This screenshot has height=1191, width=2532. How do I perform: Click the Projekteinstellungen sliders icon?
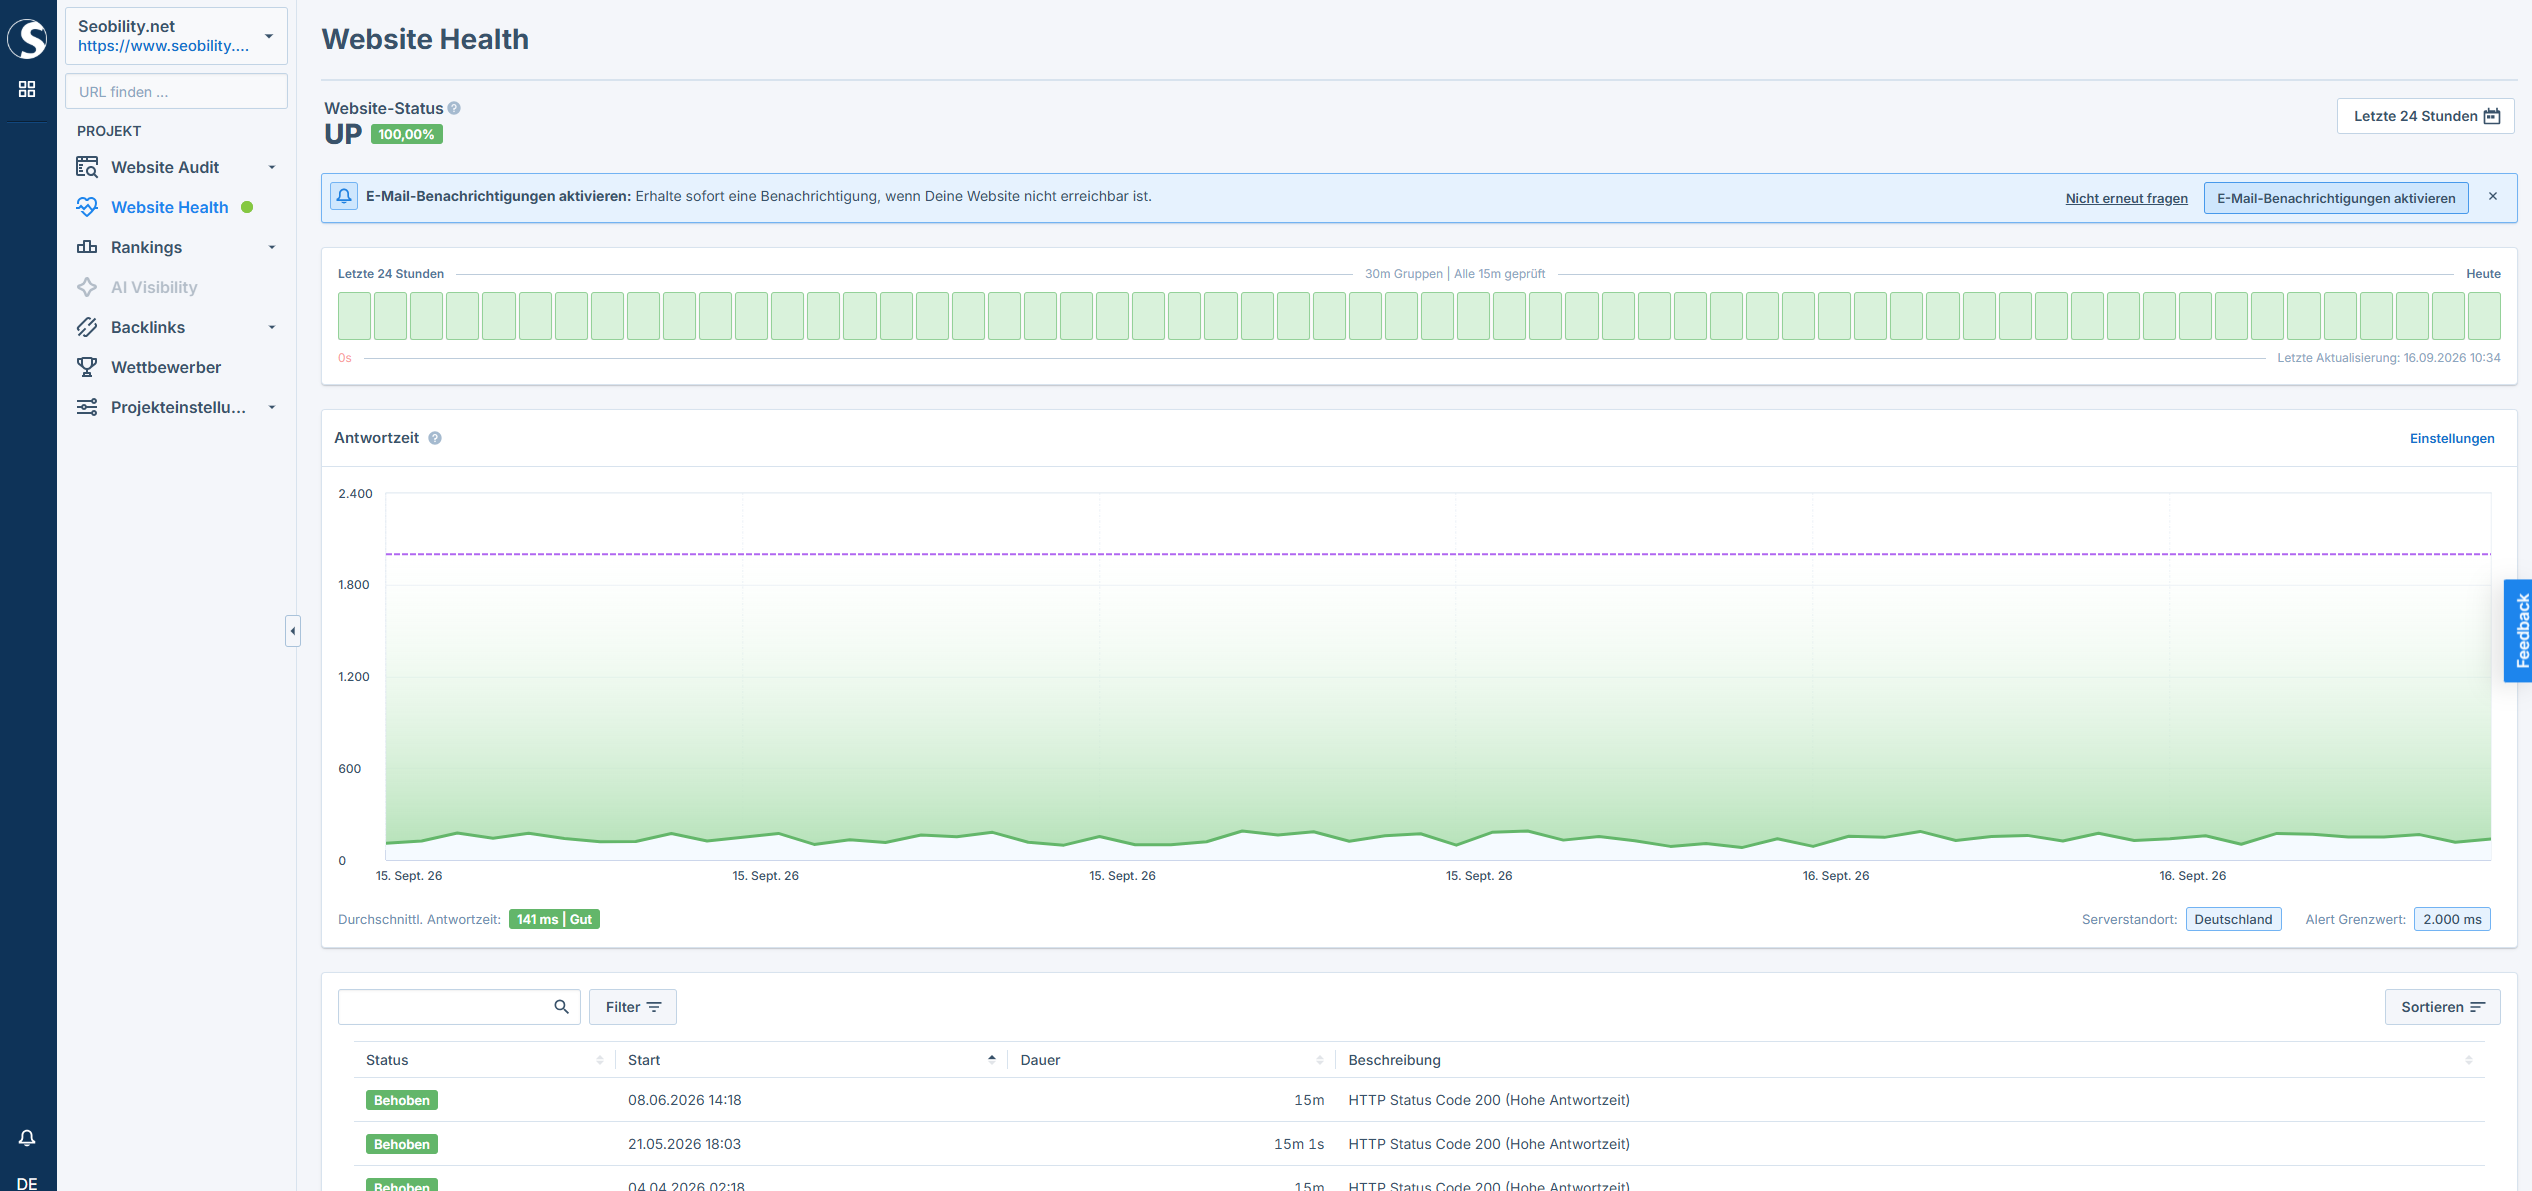[87, 407]
